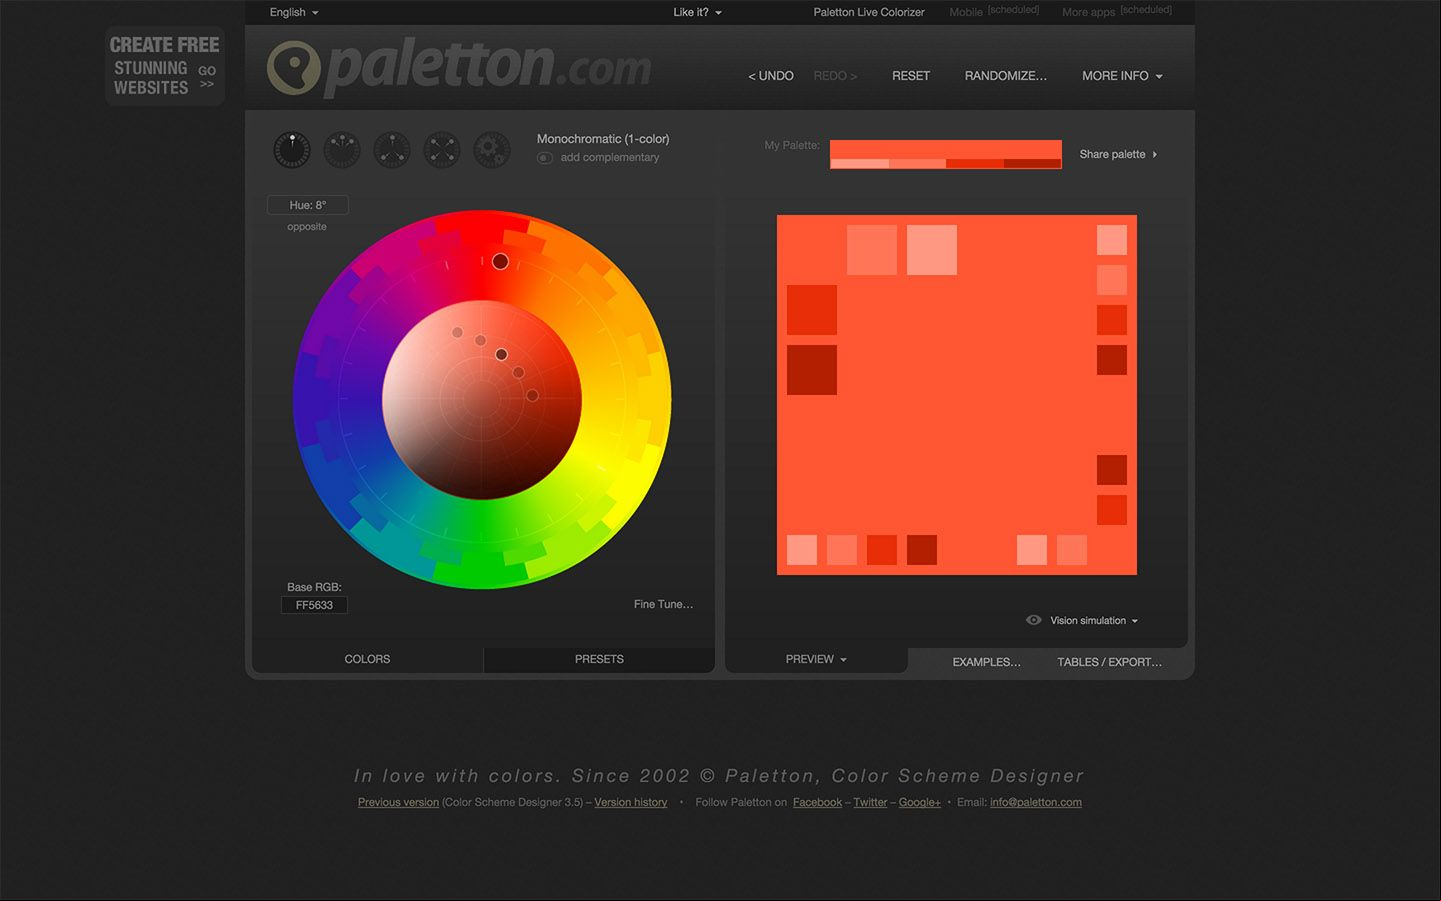The image size is (1441, 901).
Task: Click the darkest shade dot in the inner circle
Action: 532,395
